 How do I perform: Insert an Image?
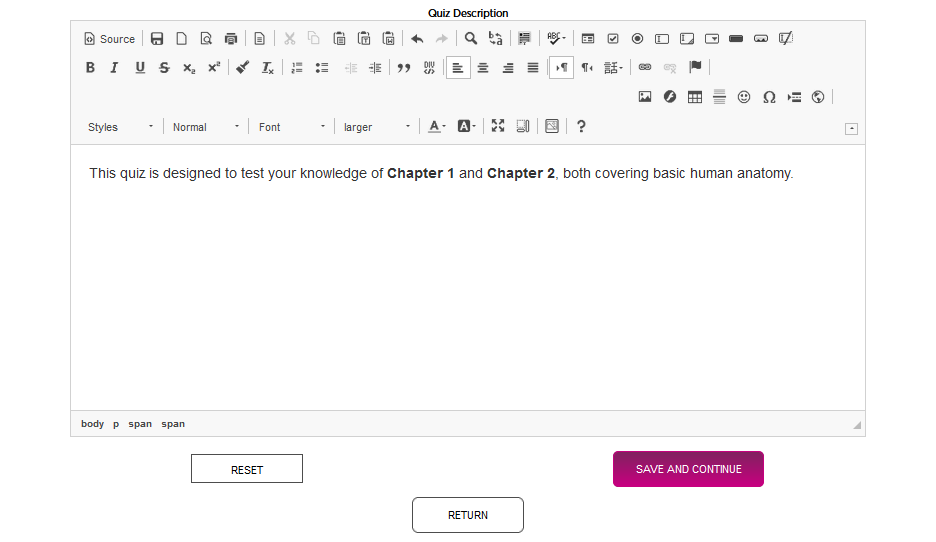click(645, 97)
